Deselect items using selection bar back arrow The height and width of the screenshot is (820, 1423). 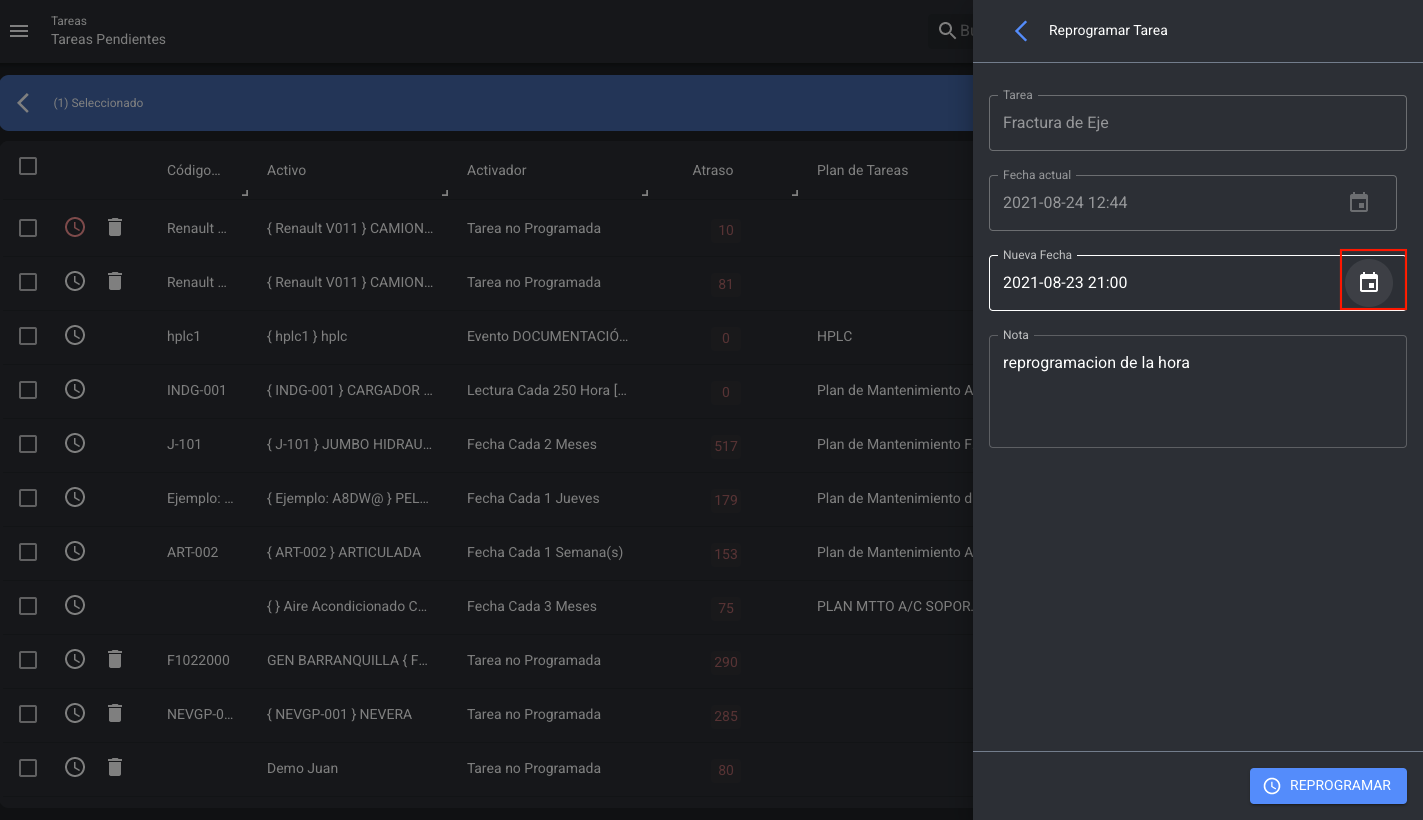pos(24,103)
